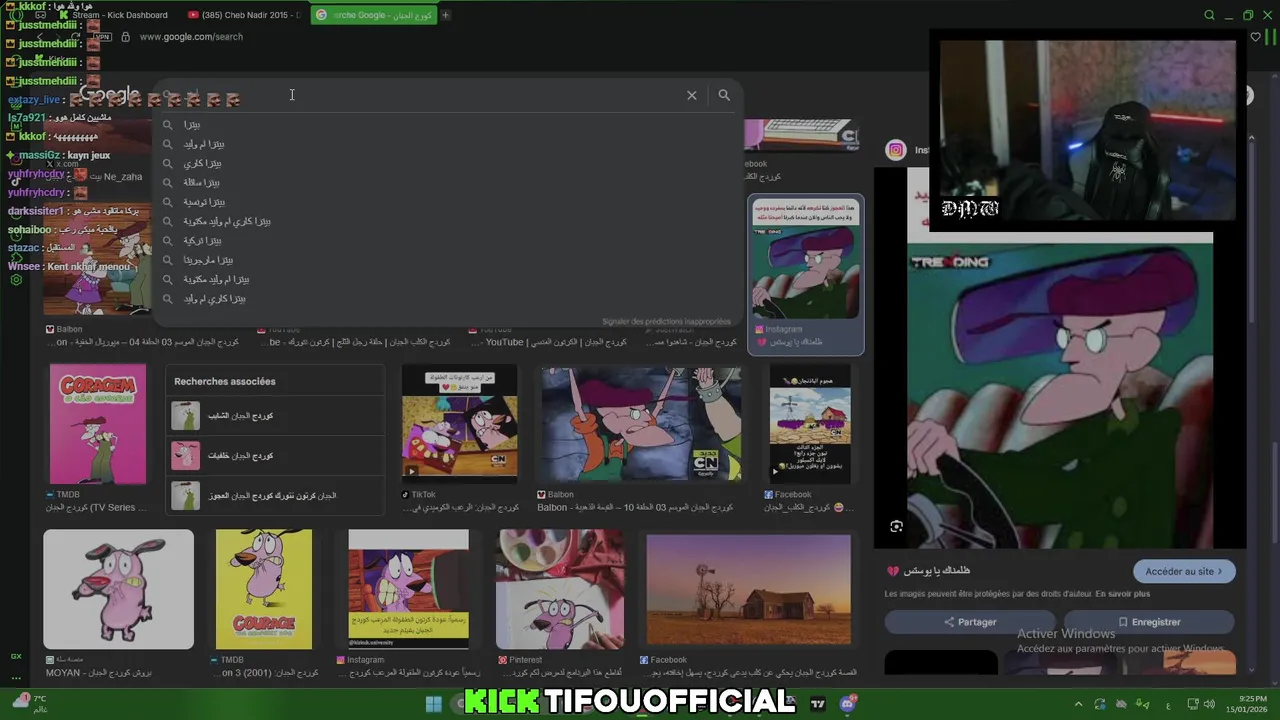The height and width of the screenshot is (720, 1280).
Task: Select the Google search results tab
Action: click(x=373, y=15)
